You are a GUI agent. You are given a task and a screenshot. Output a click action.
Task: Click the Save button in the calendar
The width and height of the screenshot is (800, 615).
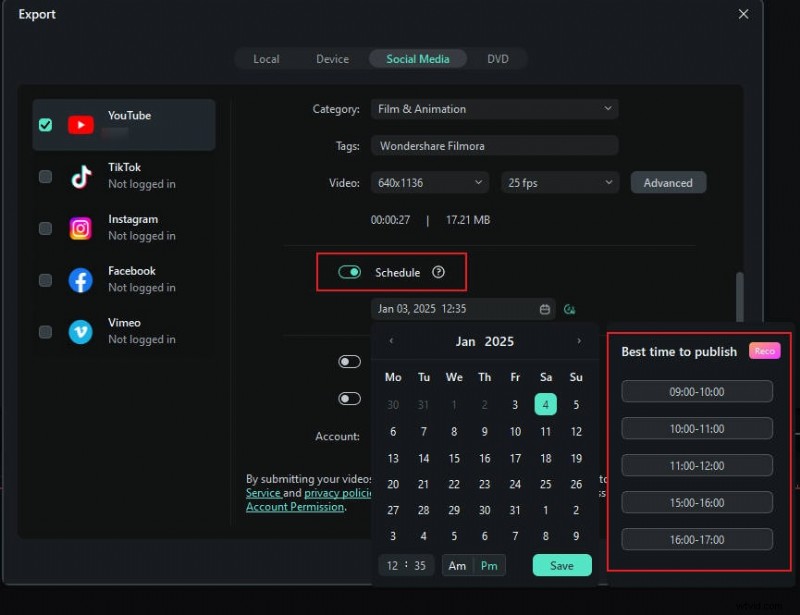click(561, 565)
